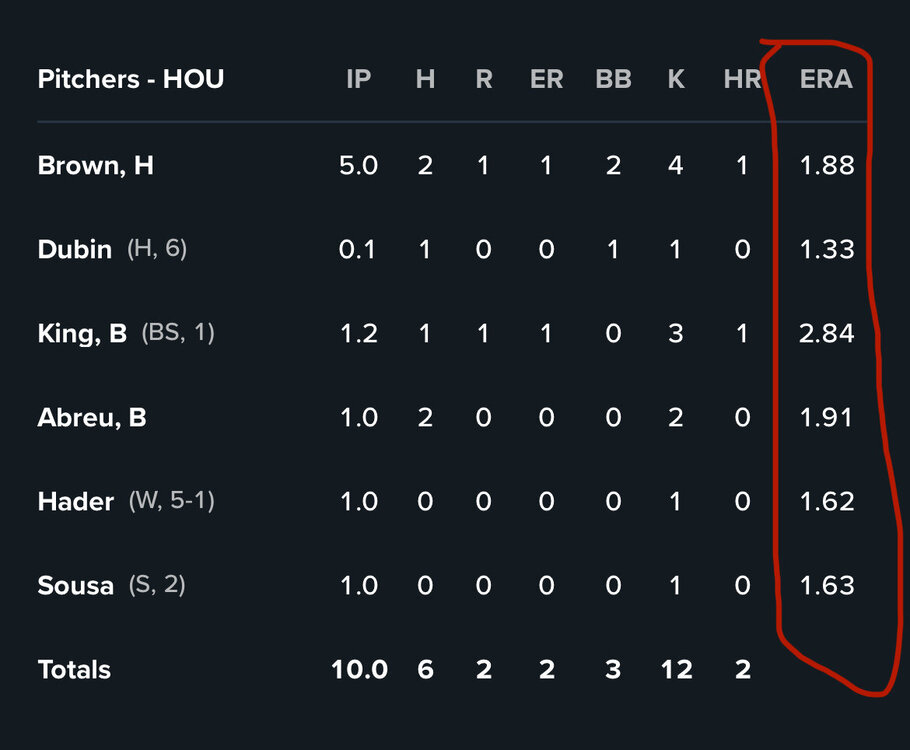Viewport: 910px width, 750px height.
Task: Click the IP column header
Action: pos(358,79)
